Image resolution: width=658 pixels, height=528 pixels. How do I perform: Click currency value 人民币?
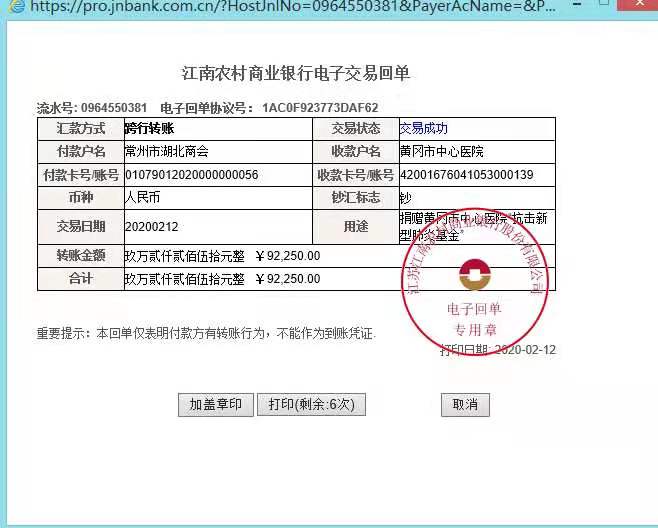142,198
